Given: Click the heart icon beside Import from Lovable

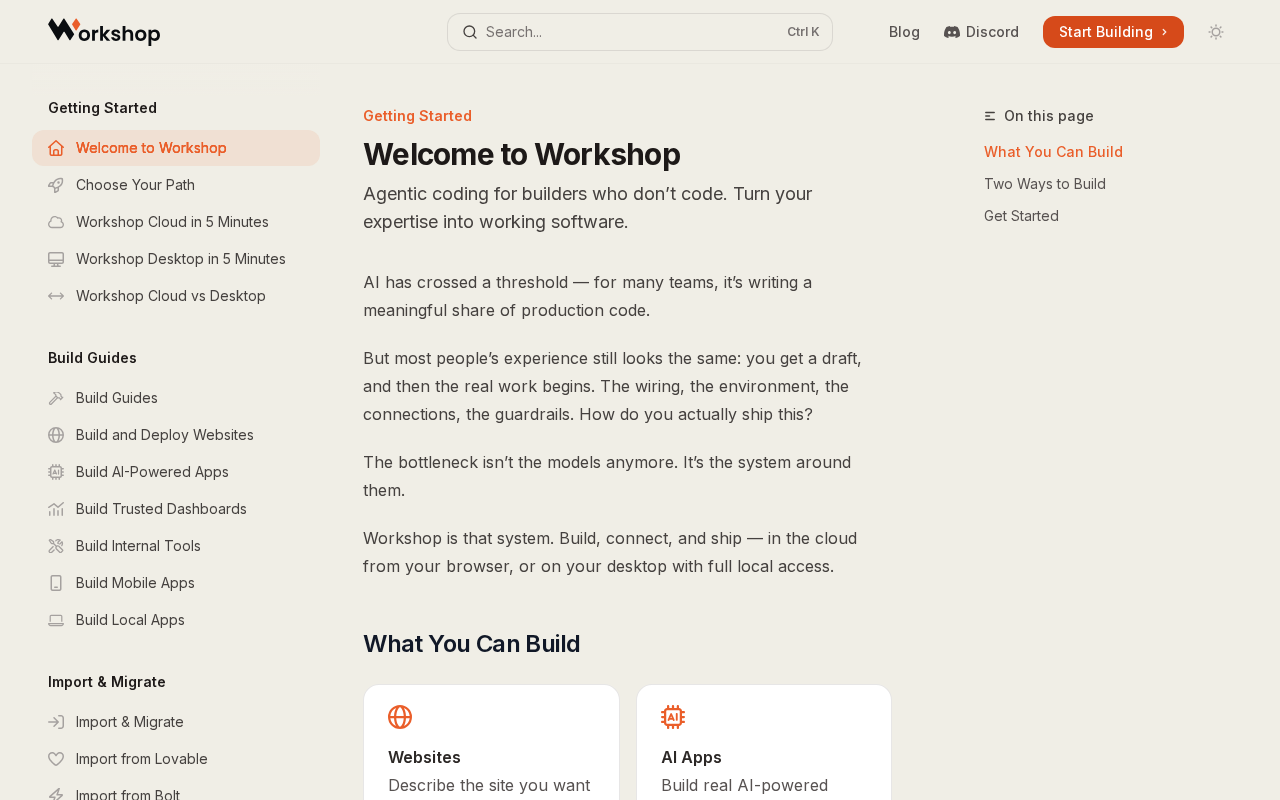Looking at the screenshot, I should (x=56, y=759).
